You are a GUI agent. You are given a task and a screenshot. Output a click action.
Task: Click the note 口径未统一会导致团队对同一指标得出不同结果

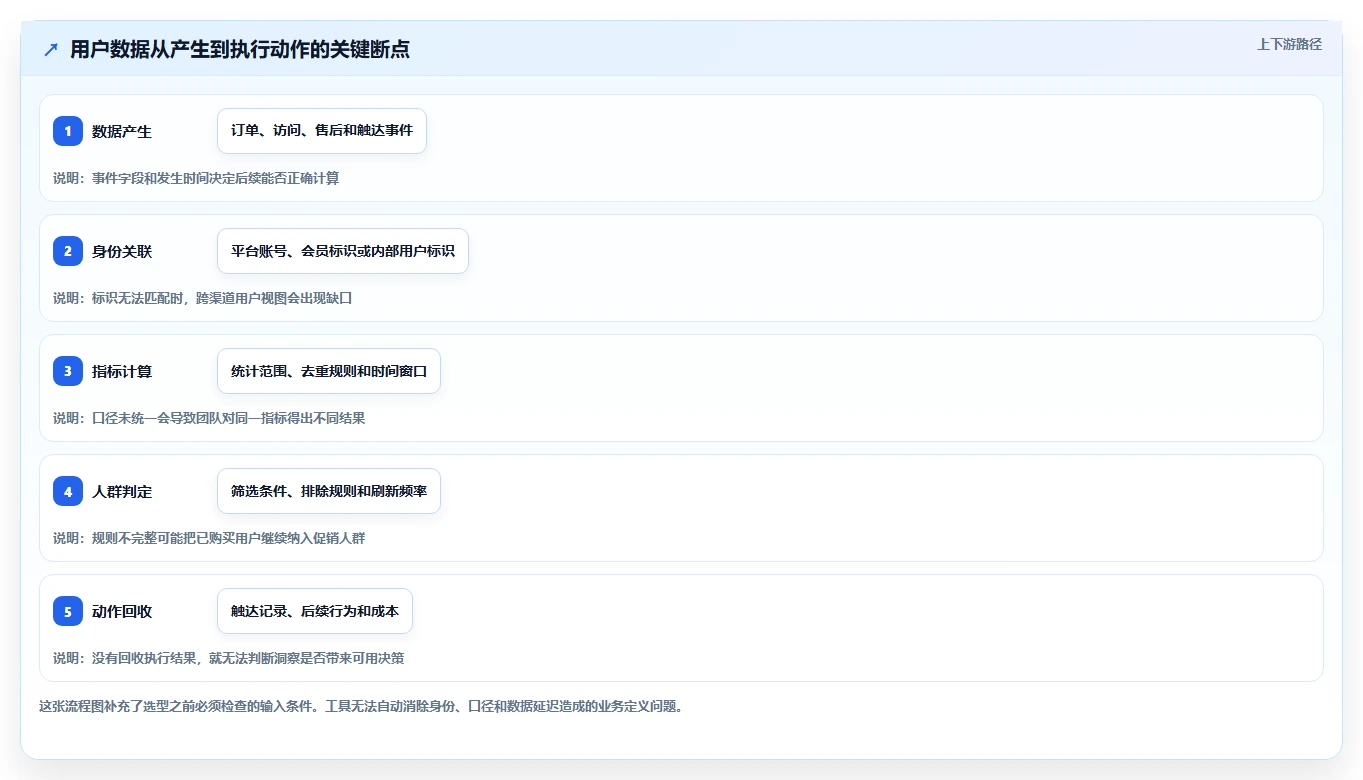[229, 418]
